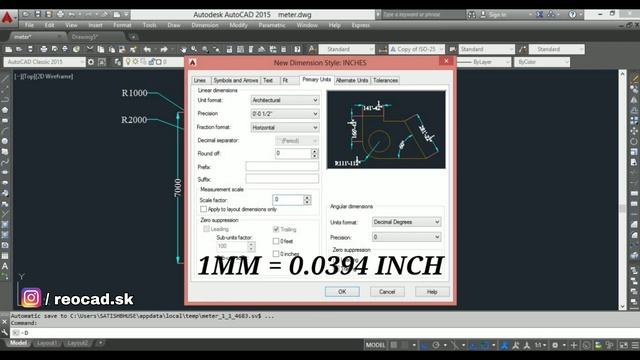
Task: Select the Pan hand tool
Action: point(184,49)
